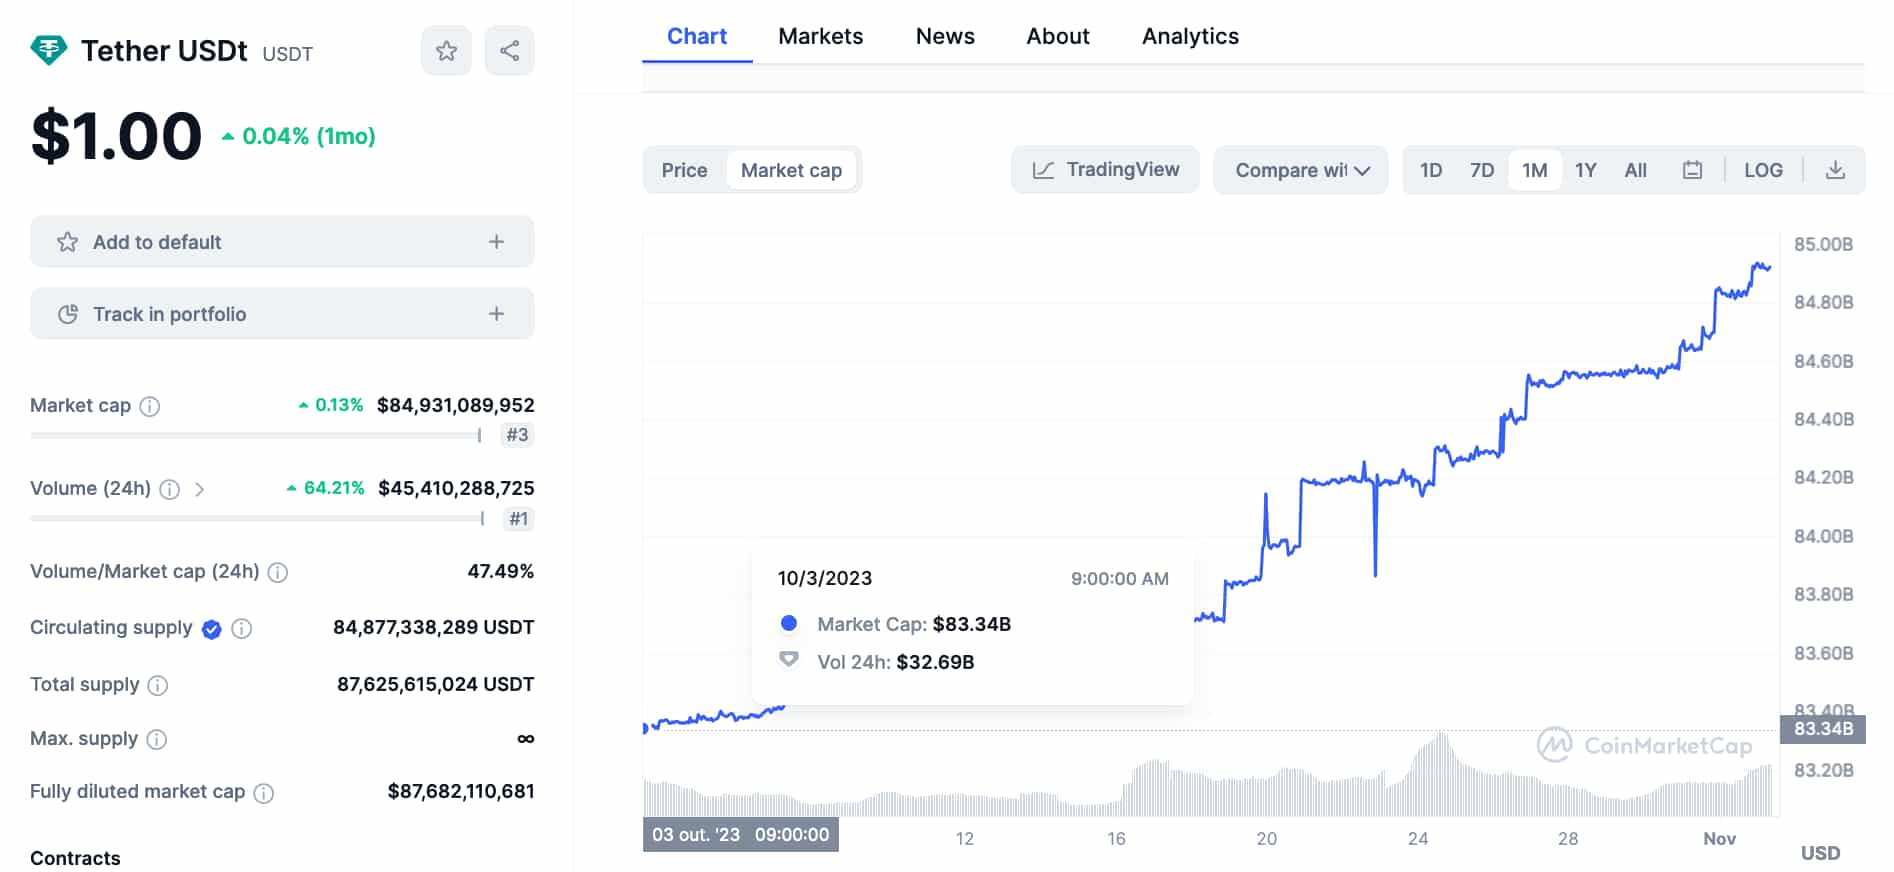Click the $45,410,288,725 volume value
The height and width of the screenshot is (872, 1894).
tap(456, 488)
